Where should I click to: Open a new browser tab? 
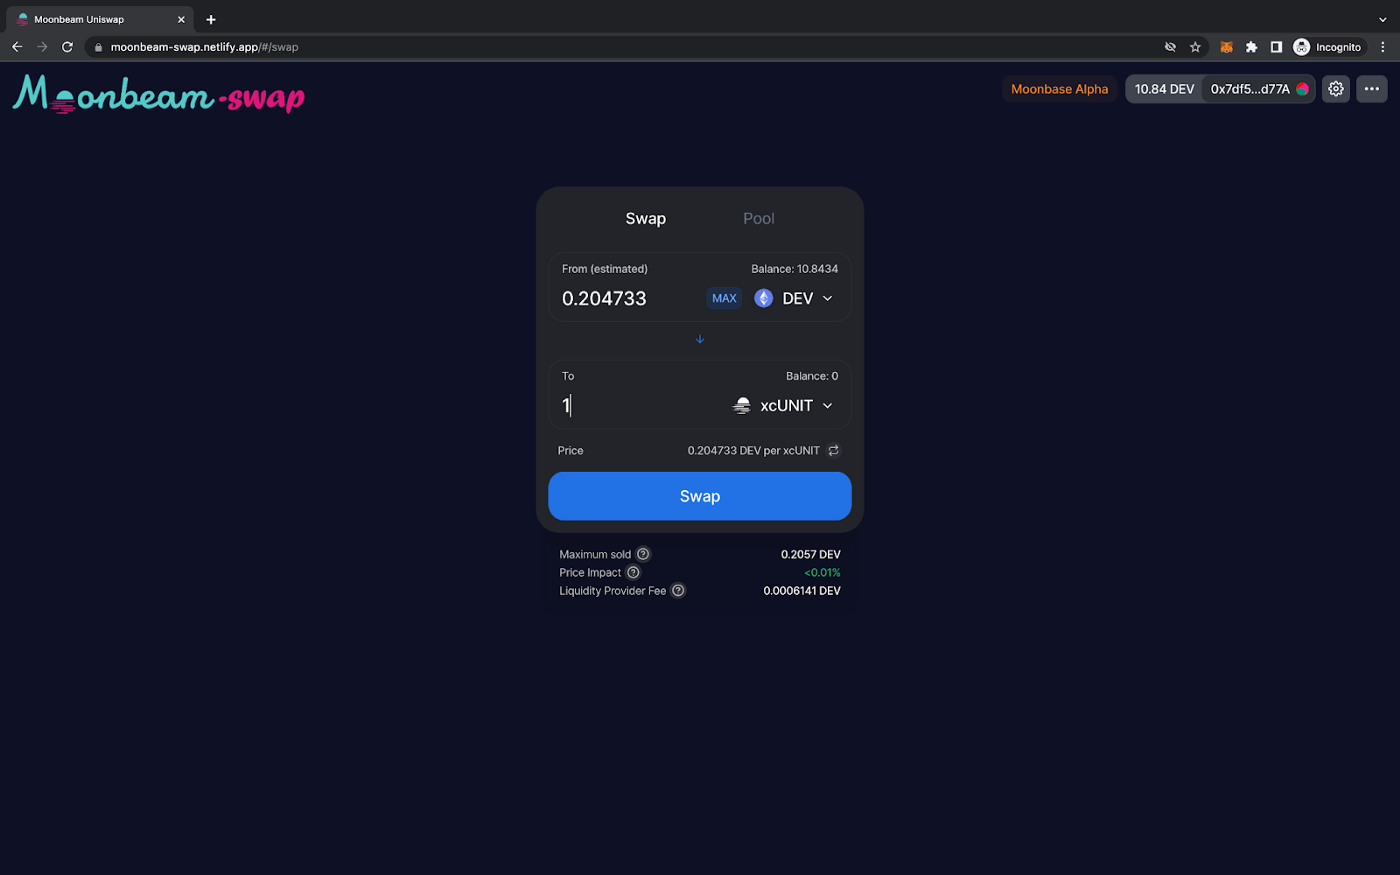tap(211, 19)
